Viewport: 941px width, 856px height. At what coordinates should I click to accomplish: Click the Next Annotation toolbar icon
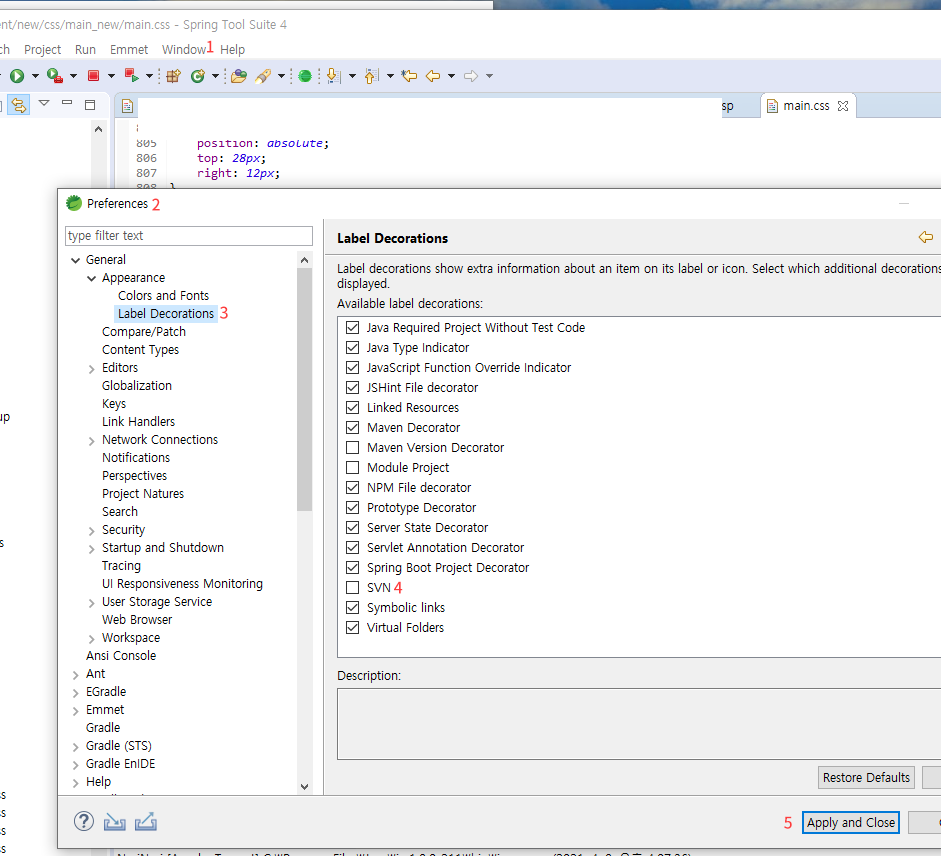tap(334, 76)
